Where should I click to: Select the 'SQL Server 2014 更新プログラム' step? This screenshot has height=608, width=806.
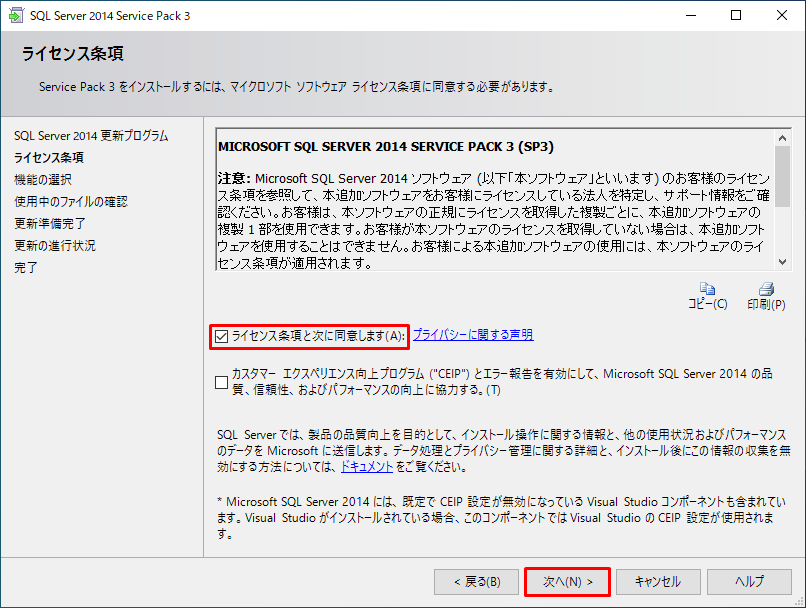[x=91, y=136]
